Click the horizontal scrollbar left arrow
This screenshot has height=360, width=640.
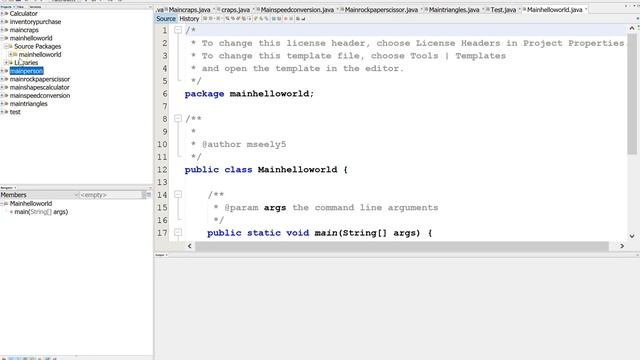click(x=189, y=246)
